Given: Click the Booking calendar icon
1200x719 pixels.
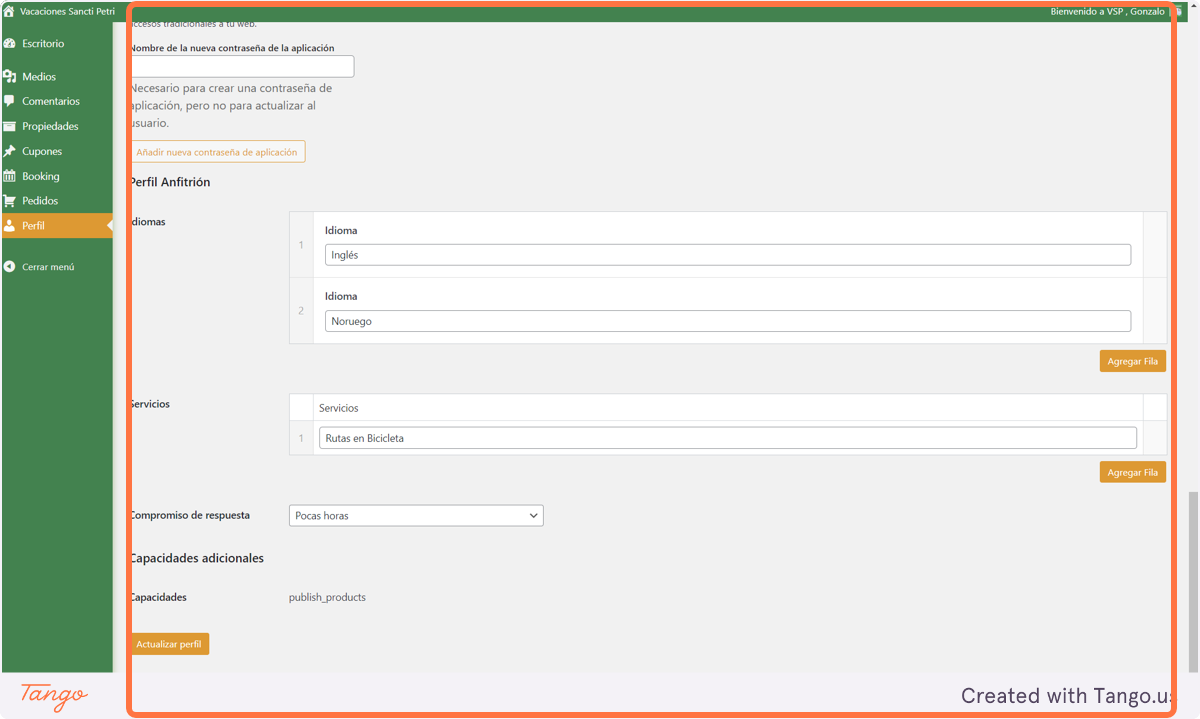Looking at the screenshot, I should coord(9,176).
